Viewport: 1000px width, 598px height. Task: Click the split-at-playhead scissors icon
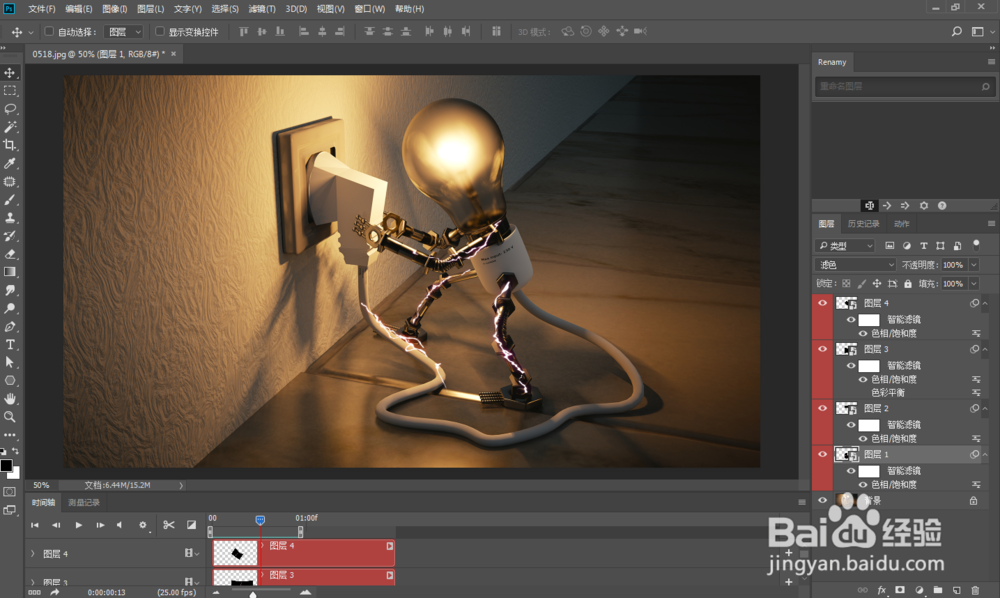[x=168, y=525]
